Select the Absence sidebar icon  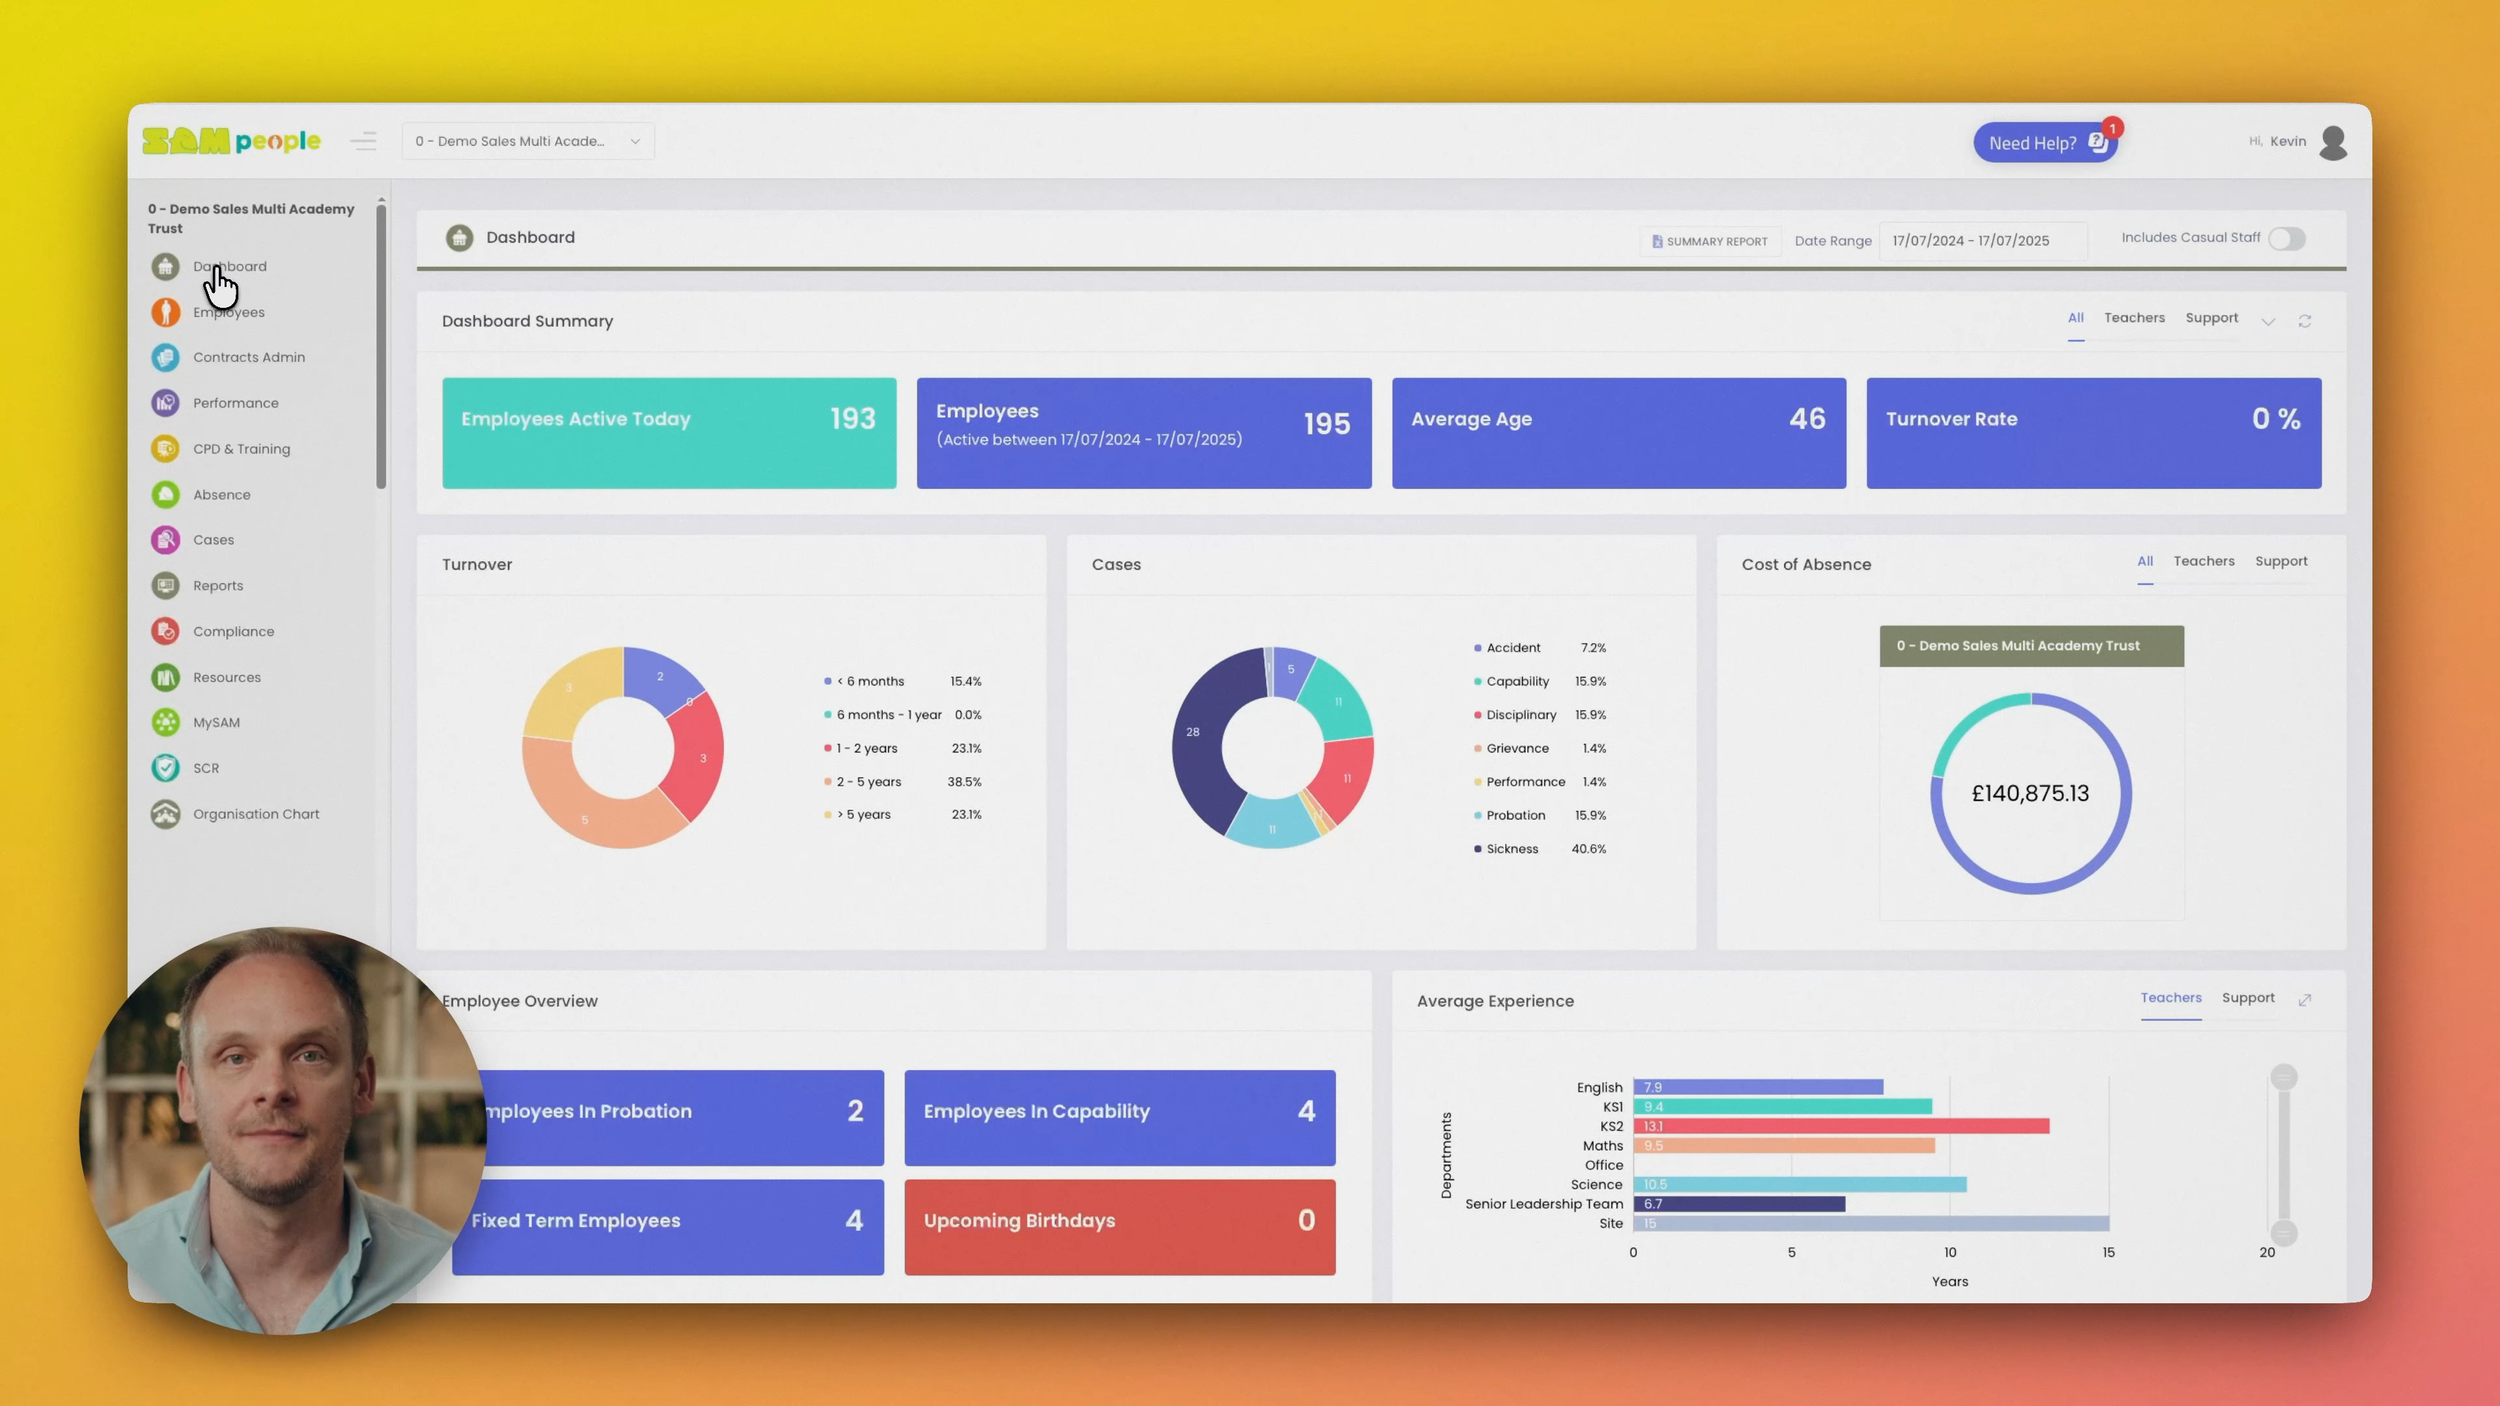[x=165, y=495]
